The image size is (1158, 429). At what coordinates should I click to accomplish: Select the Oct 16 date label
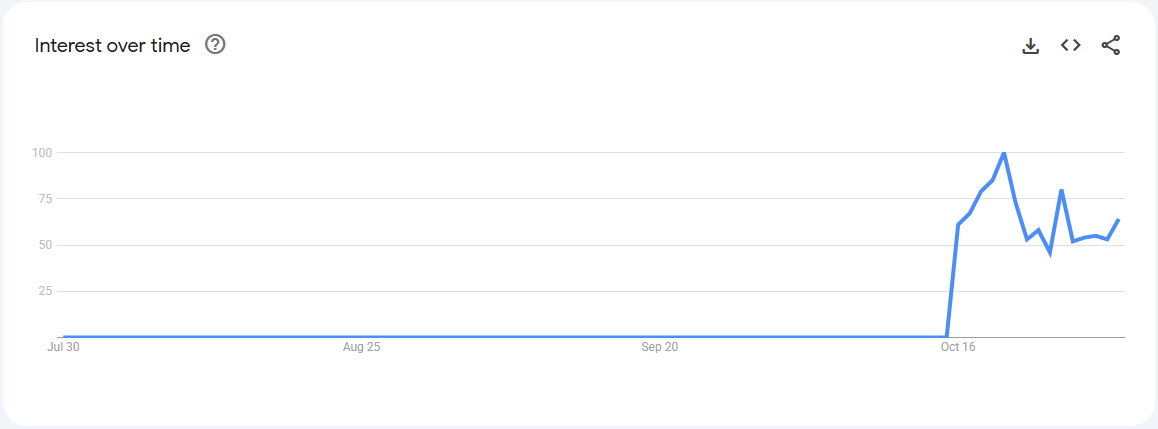pyautogui.click(x=957, y=348)
